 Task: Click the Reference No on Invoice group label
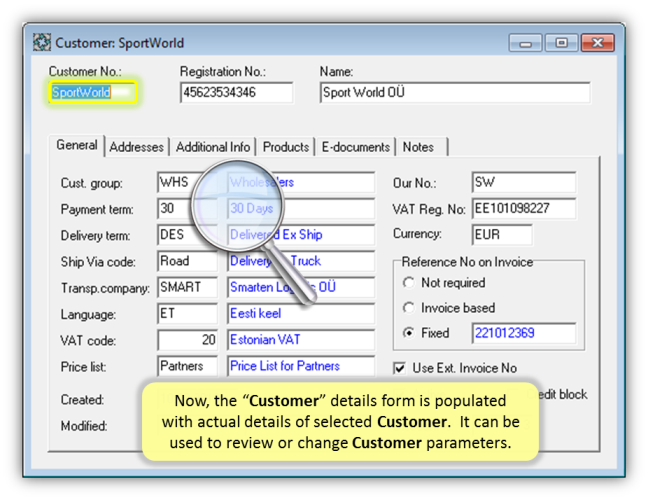pos(467,262)
